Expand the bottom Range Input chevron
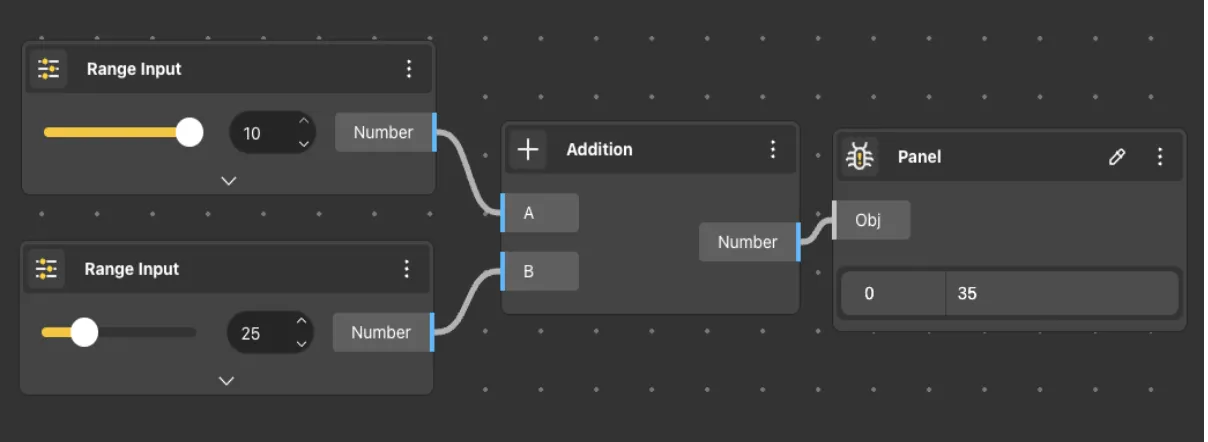 click(x=227, y=381)
